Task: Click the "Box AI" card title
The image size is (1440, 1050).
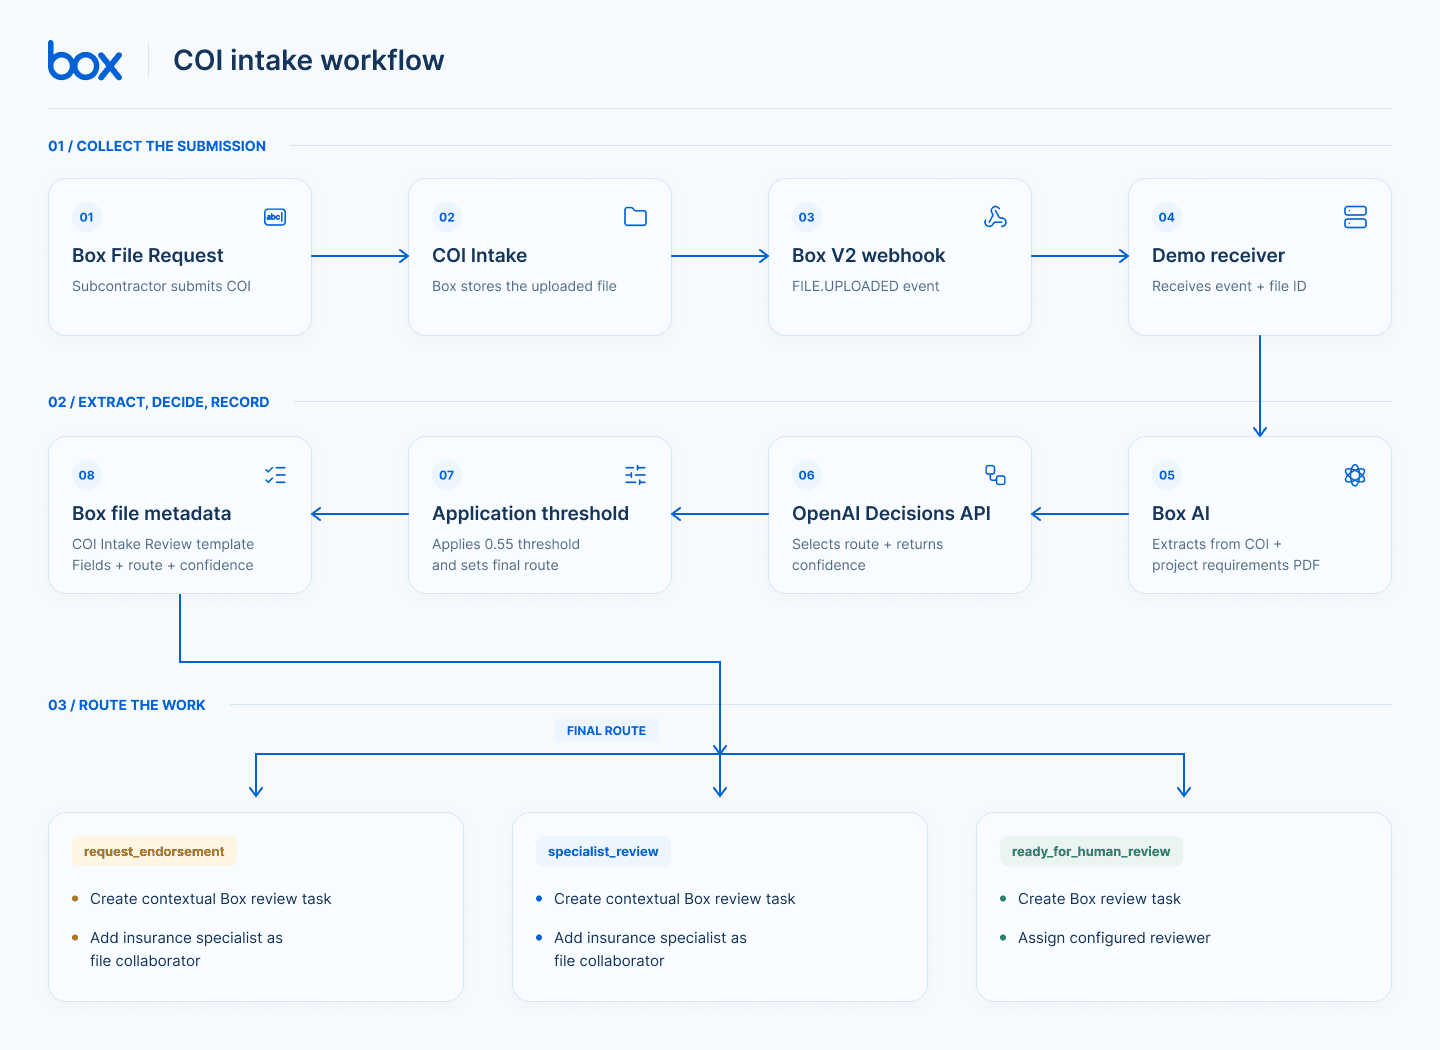Action: pyautogui.click(x=1181, y=513)
